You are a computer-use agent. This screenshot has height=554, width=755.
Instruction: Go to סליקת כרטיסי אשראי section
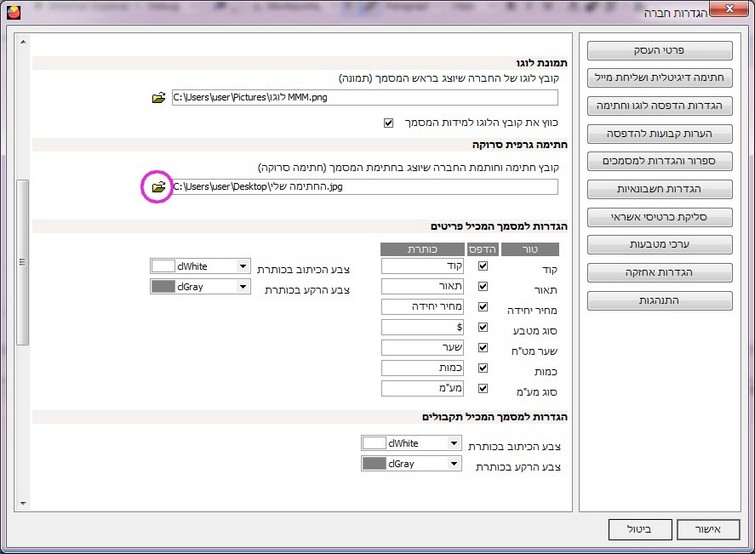660,217
